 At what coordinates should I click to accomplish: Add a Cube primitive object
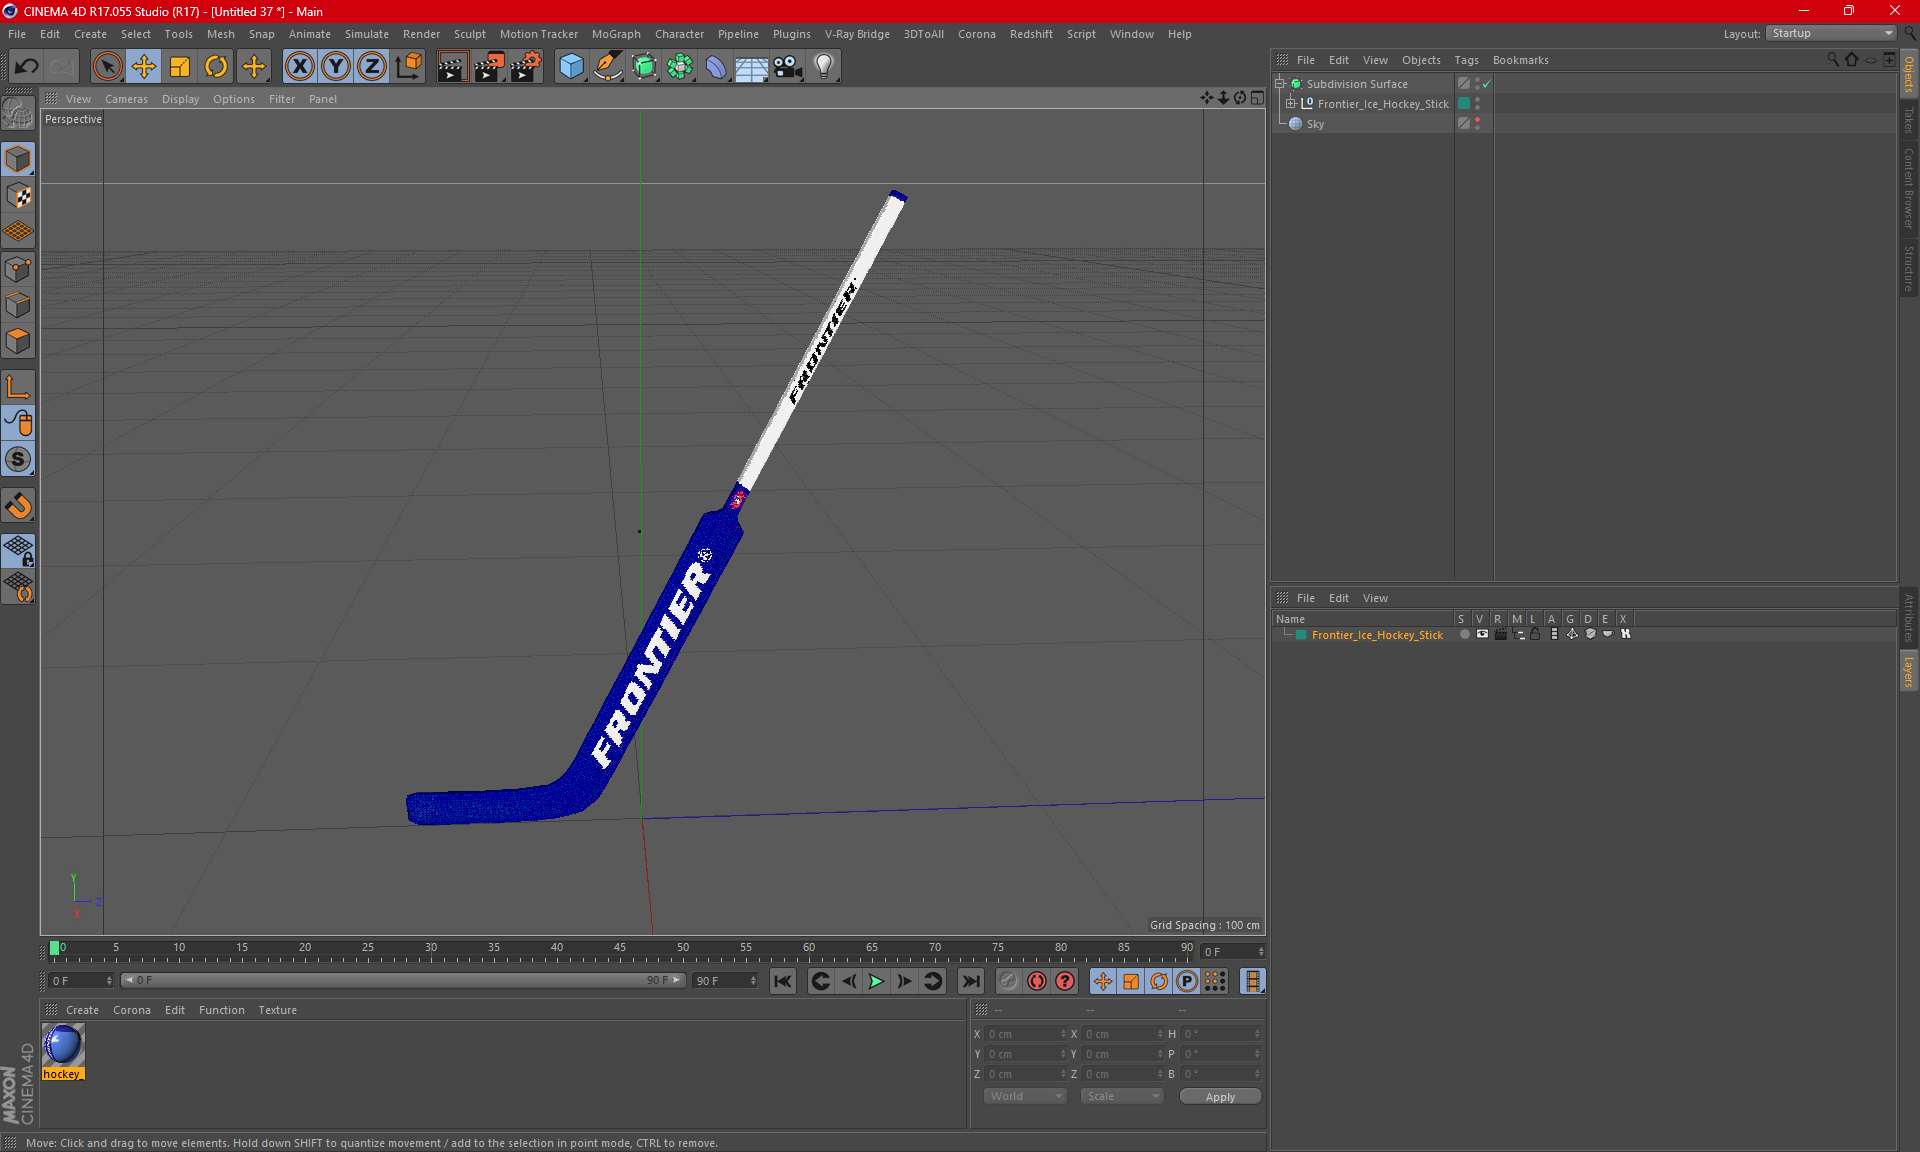pyautogui.click(x=571, y=67)
